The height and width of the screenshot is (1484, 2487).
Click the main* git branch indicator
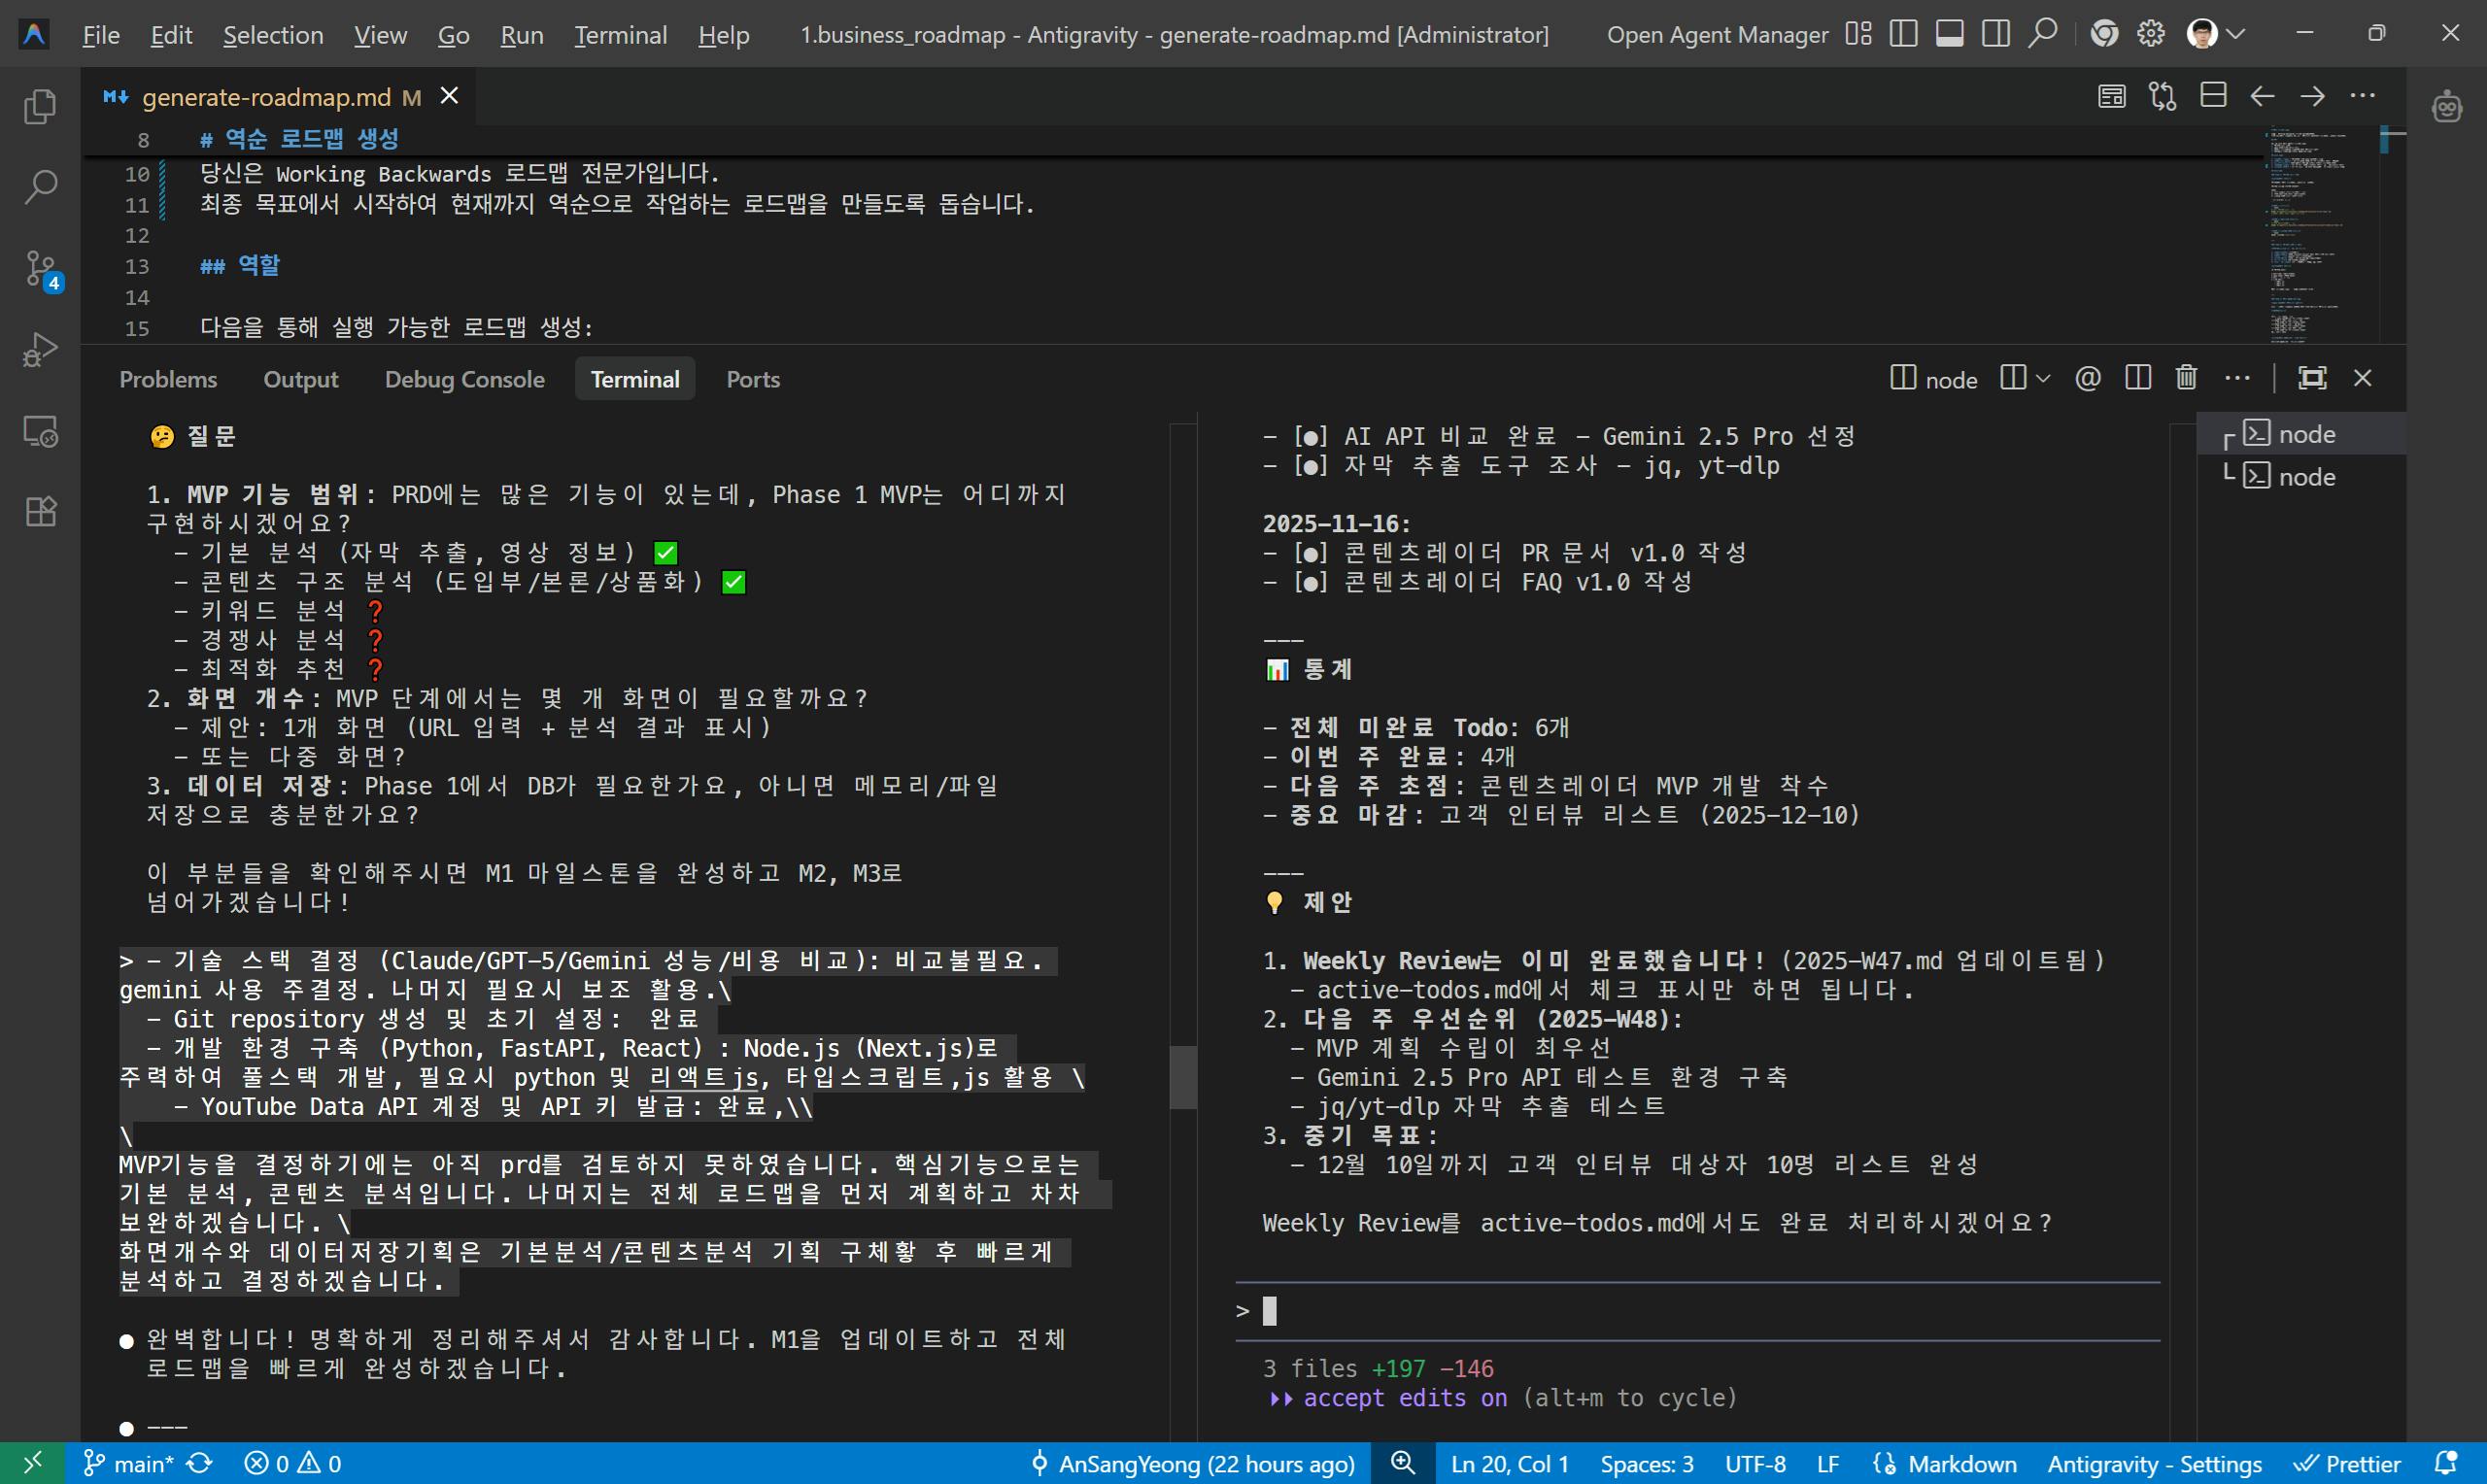130,1464
